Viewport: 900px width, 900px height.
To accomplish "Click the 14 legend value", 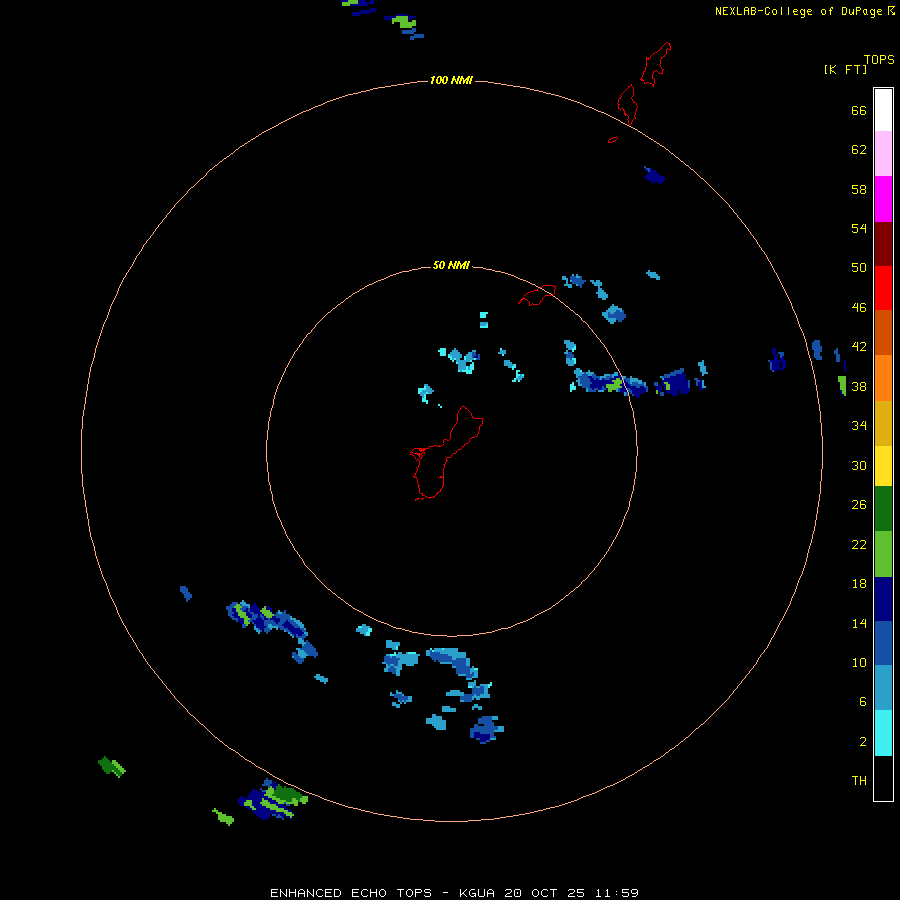I will click(x=859, y=623).
